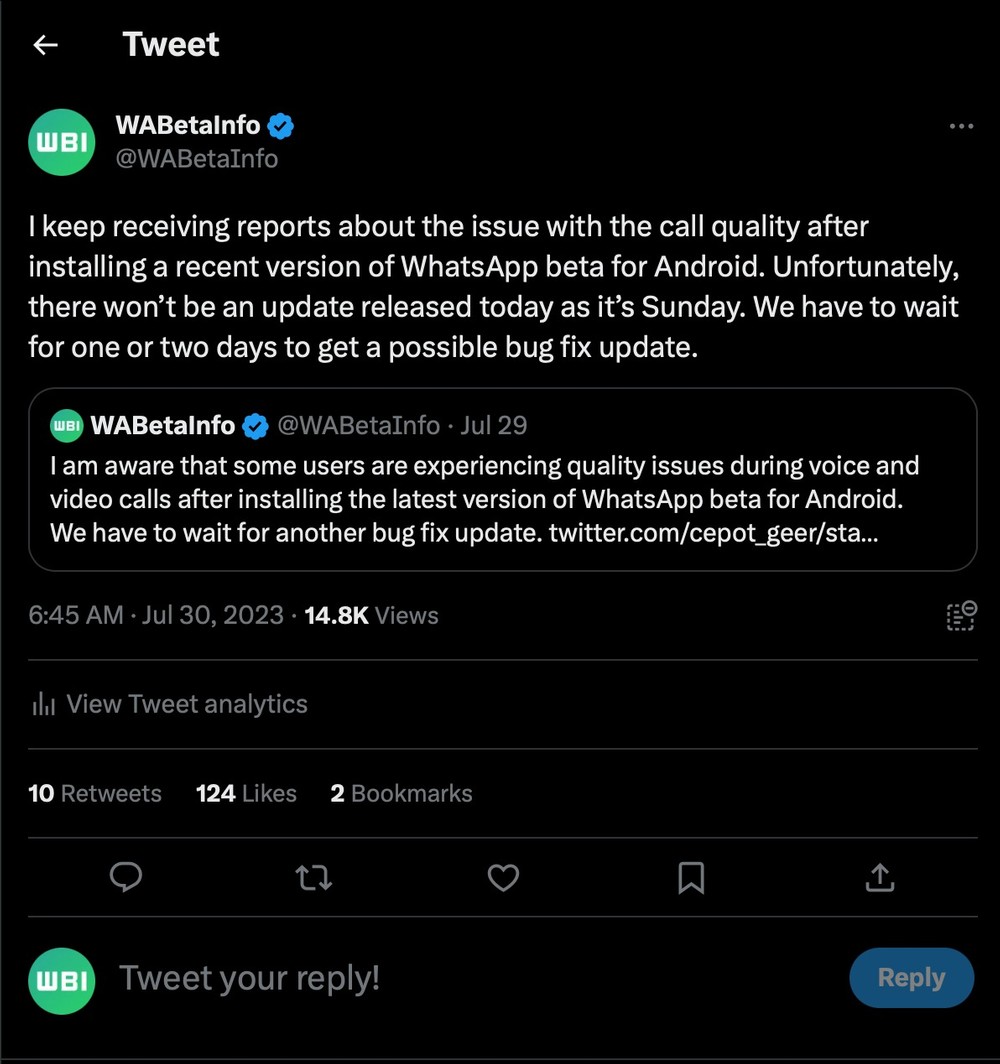The image size is (1000, 1064).
Task: Click the @WABetaInfo handle under name
Action: pyautogui.click(x=197, y=159)
